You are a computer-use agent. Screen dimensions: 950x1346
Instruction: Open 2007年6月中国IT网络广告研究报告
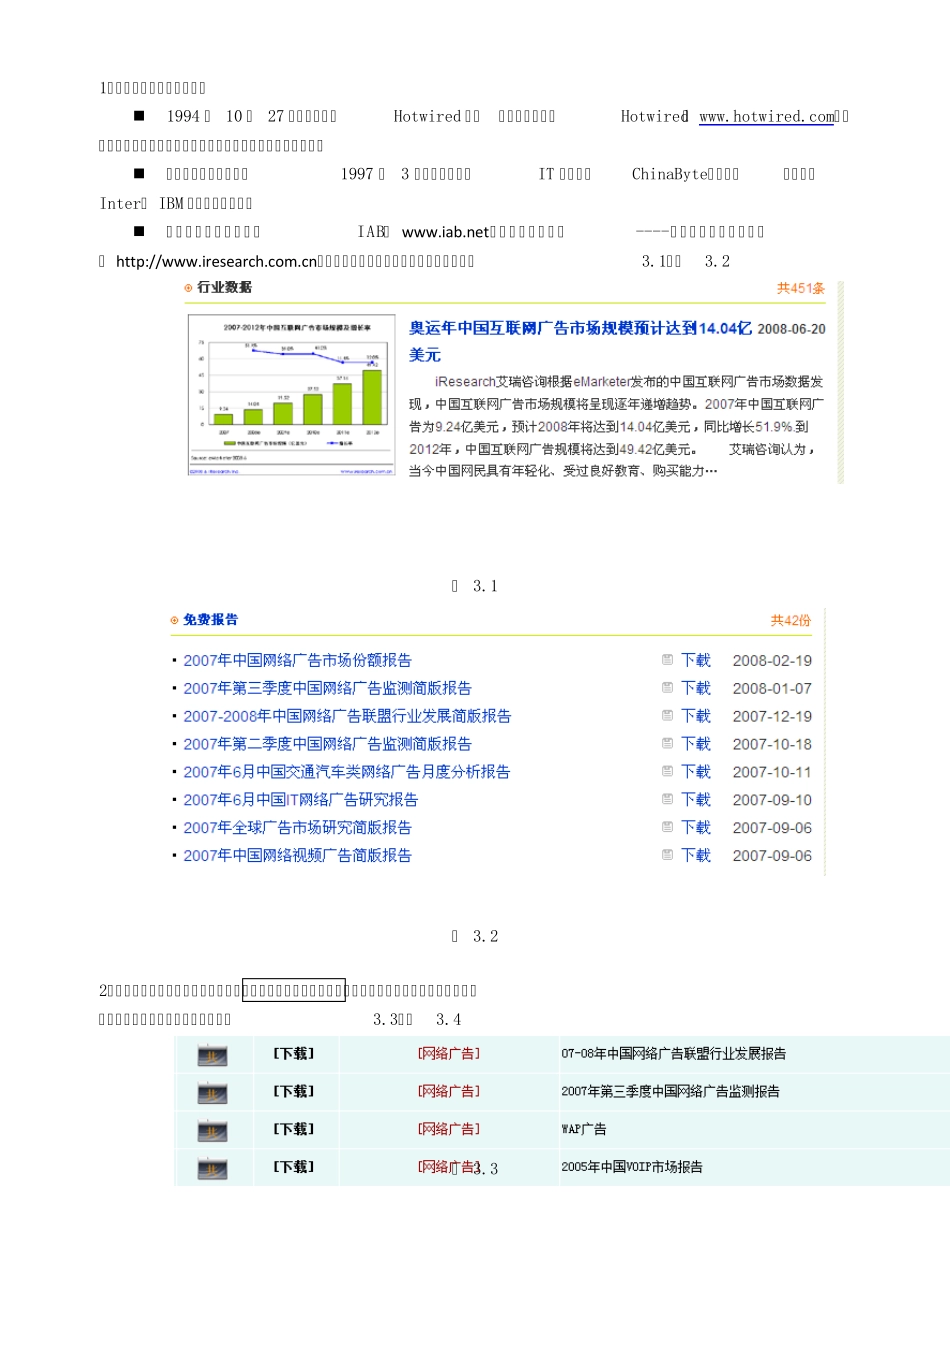point(300,801)
